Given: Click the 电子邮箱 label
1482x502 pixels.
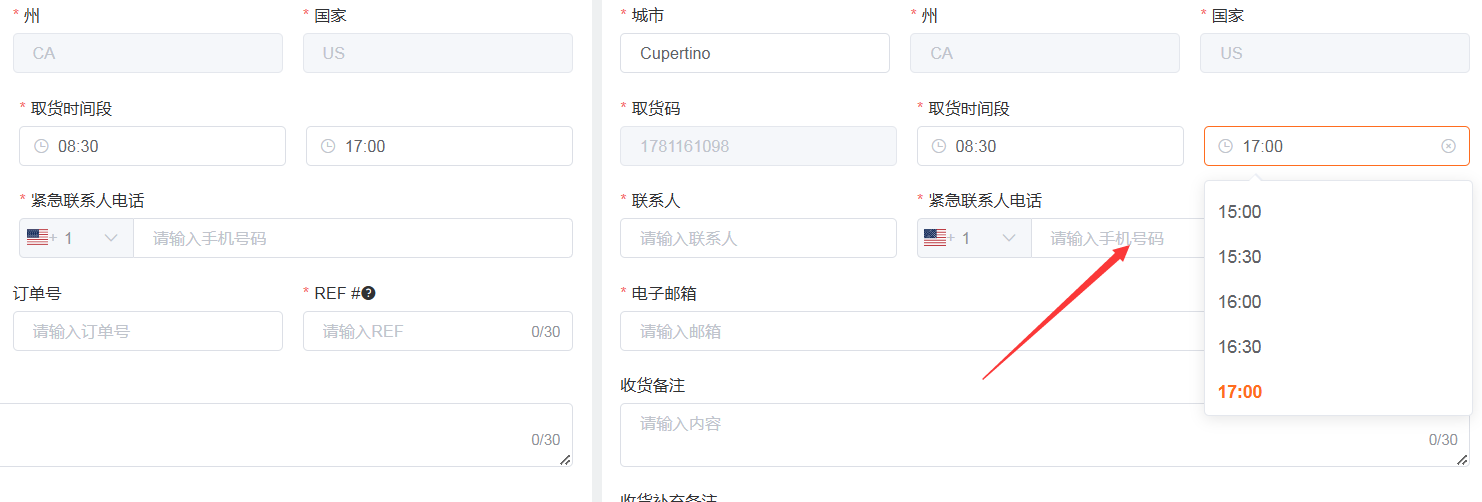Looking at the screenshot, I should tap(664, 293).
